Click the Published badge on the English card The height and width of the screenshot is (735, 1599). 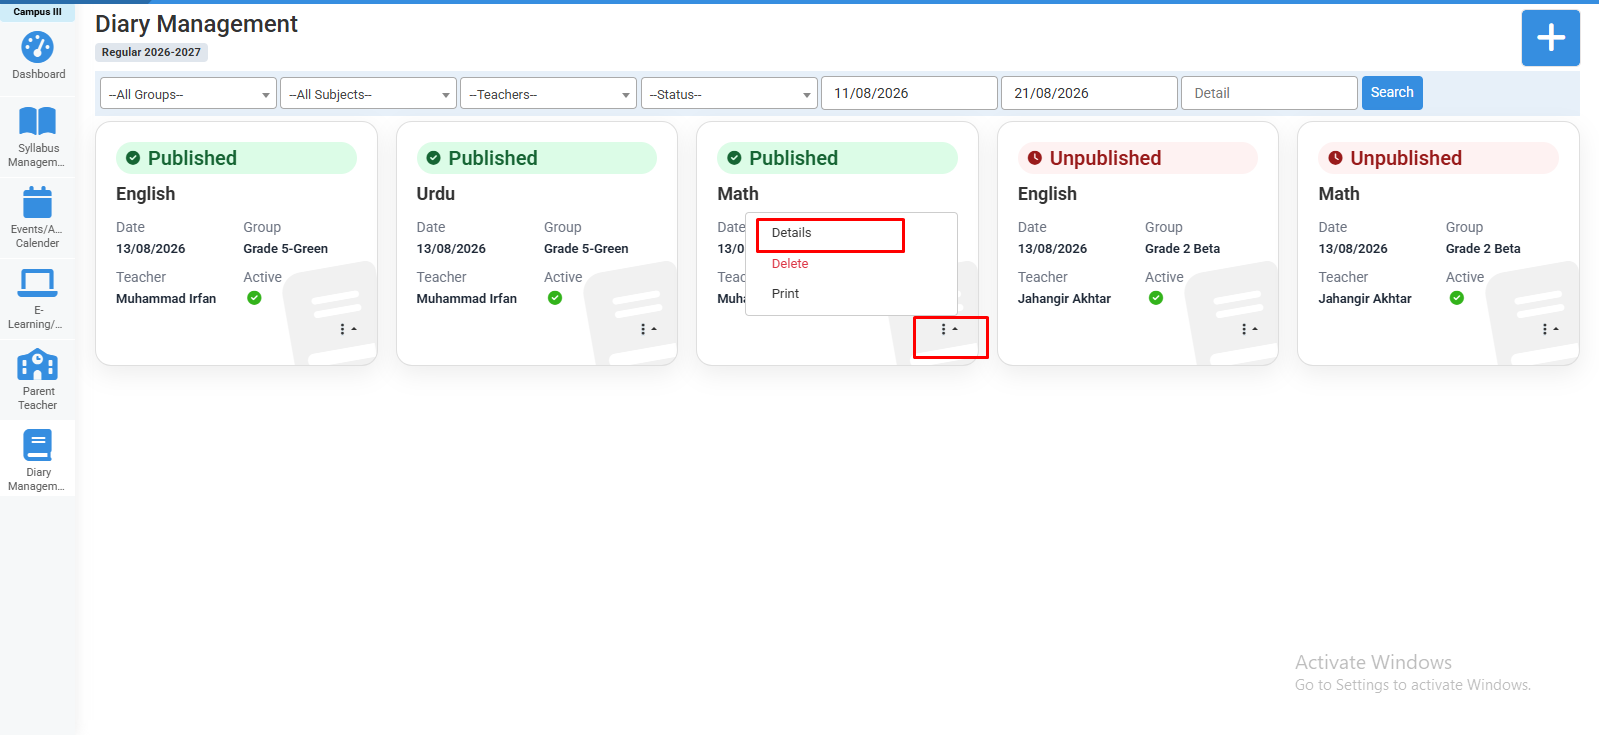pos(236,158)
